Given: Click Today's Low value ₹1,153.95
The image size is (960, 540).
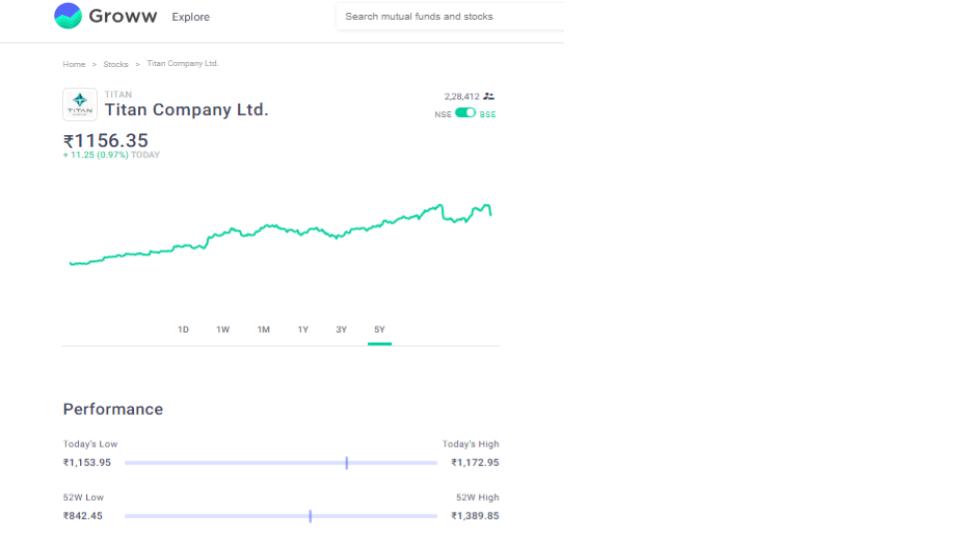Looking at the screenshot, I should tap(87, 462).
